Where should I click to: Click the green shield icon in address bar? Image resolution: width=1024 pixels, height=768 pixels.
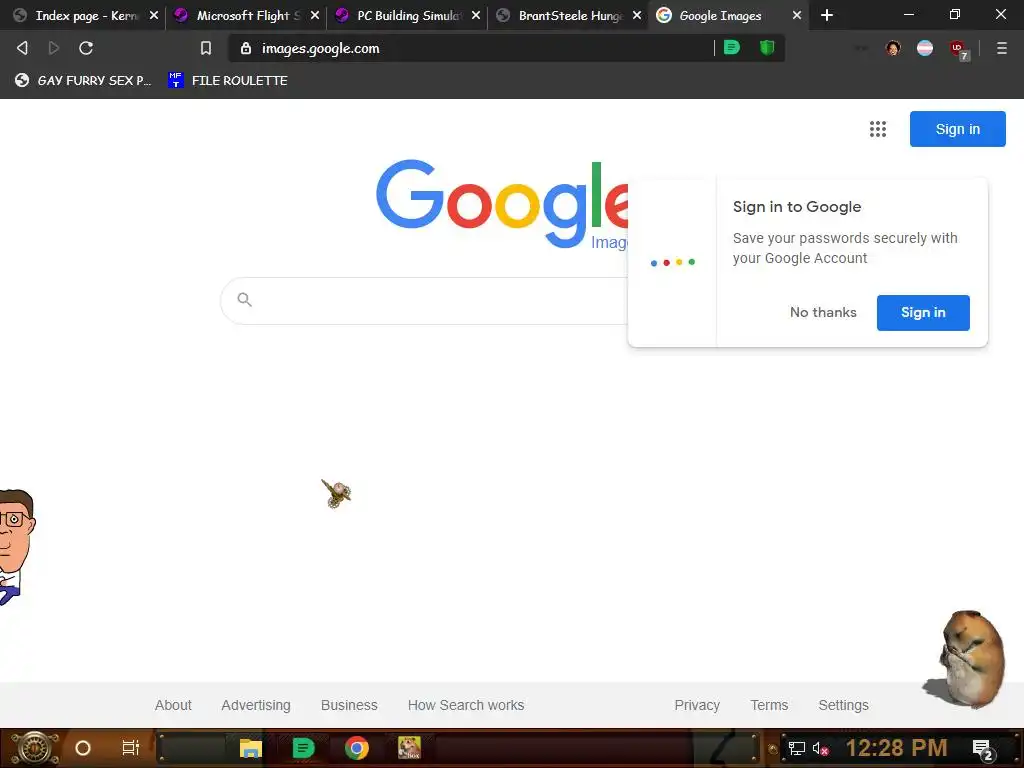click(x=767, y=47)
